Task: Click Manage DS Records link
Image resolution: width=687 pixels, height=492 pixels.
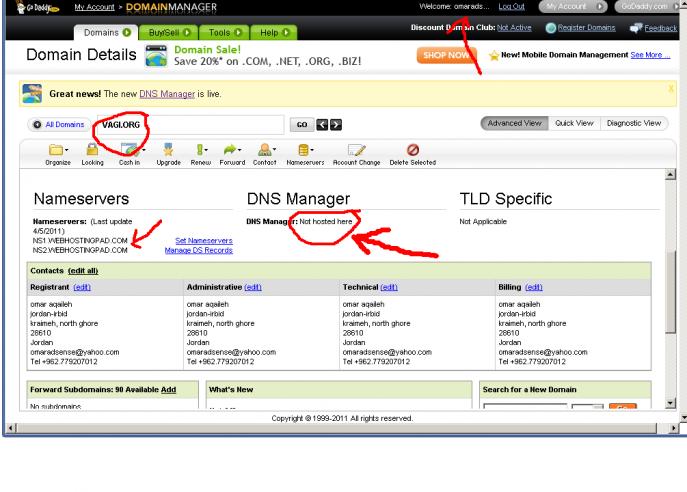Action: pyautogui.click(x=198, y=251)
